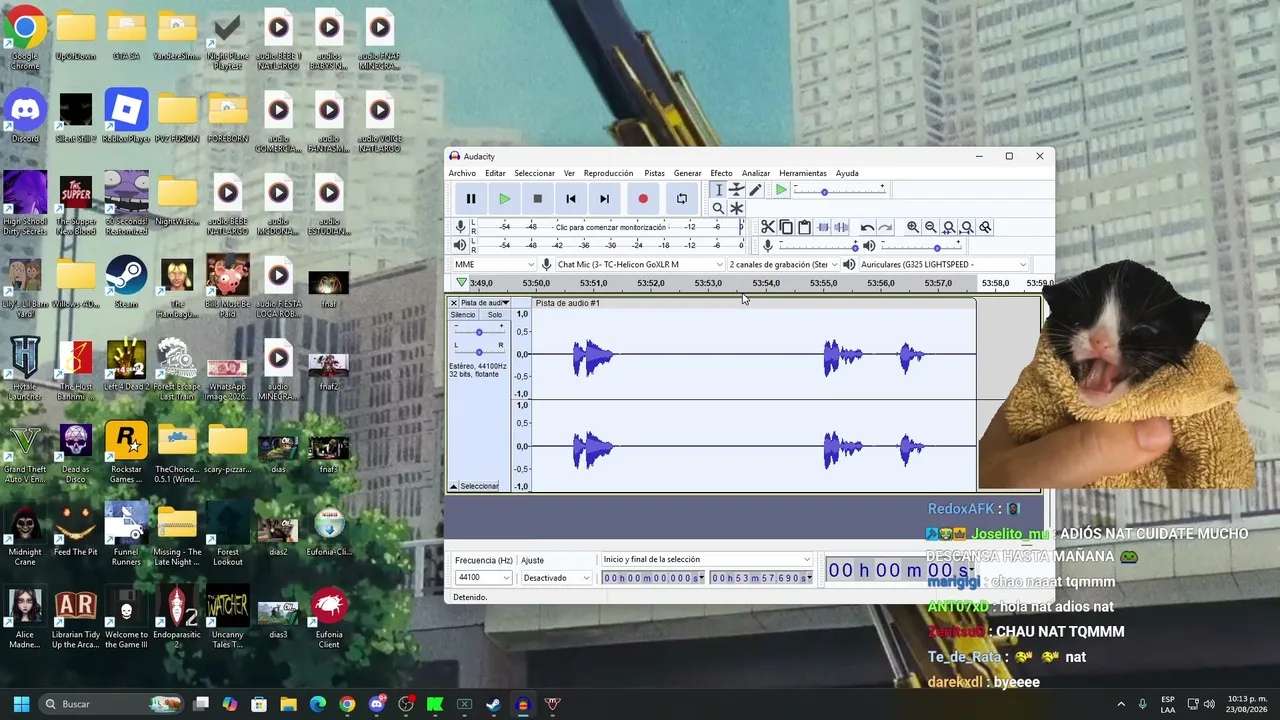1280x720 pixels.
Task: Click the playback volume slider
Action: [x=920, y=245]
